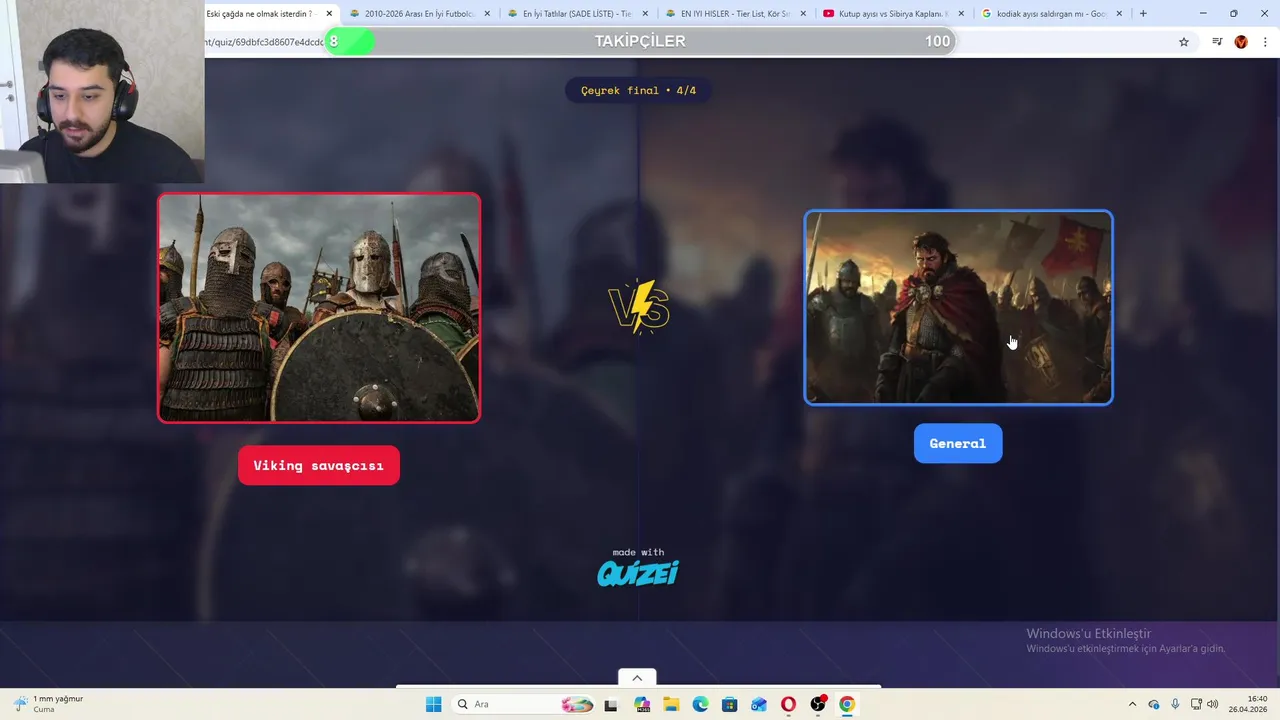Close the '2010-2026 Arası En İyi Futbolcu' tab
This screenshot has height=720, width=1280.
click(x=487, y=14)
